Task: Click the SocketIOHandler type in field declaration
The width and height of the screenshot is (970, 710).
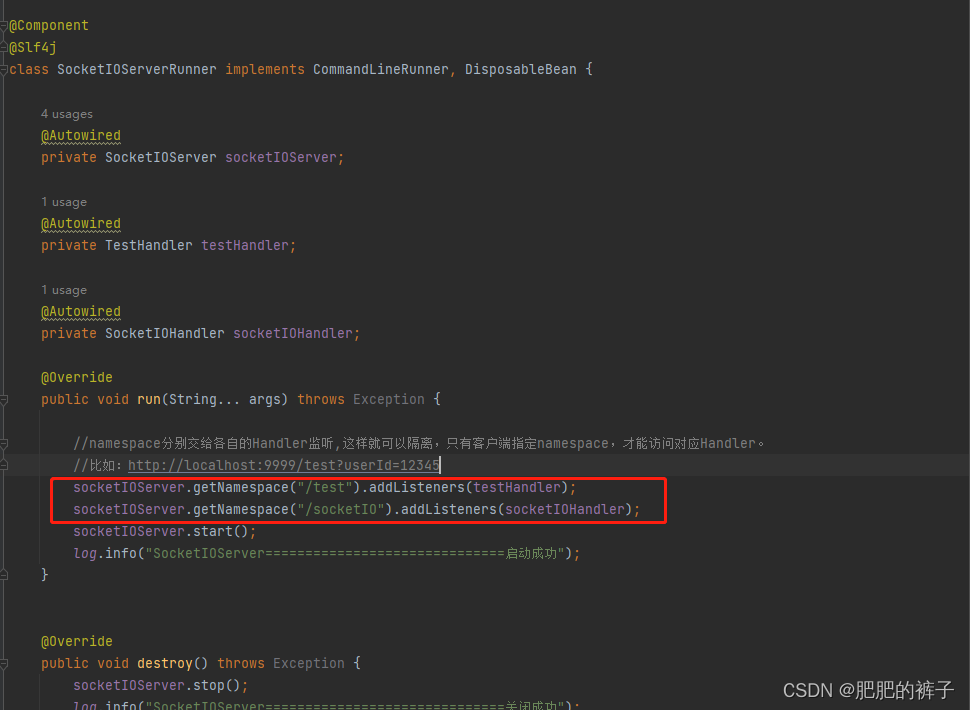Action: coord(165,333)
